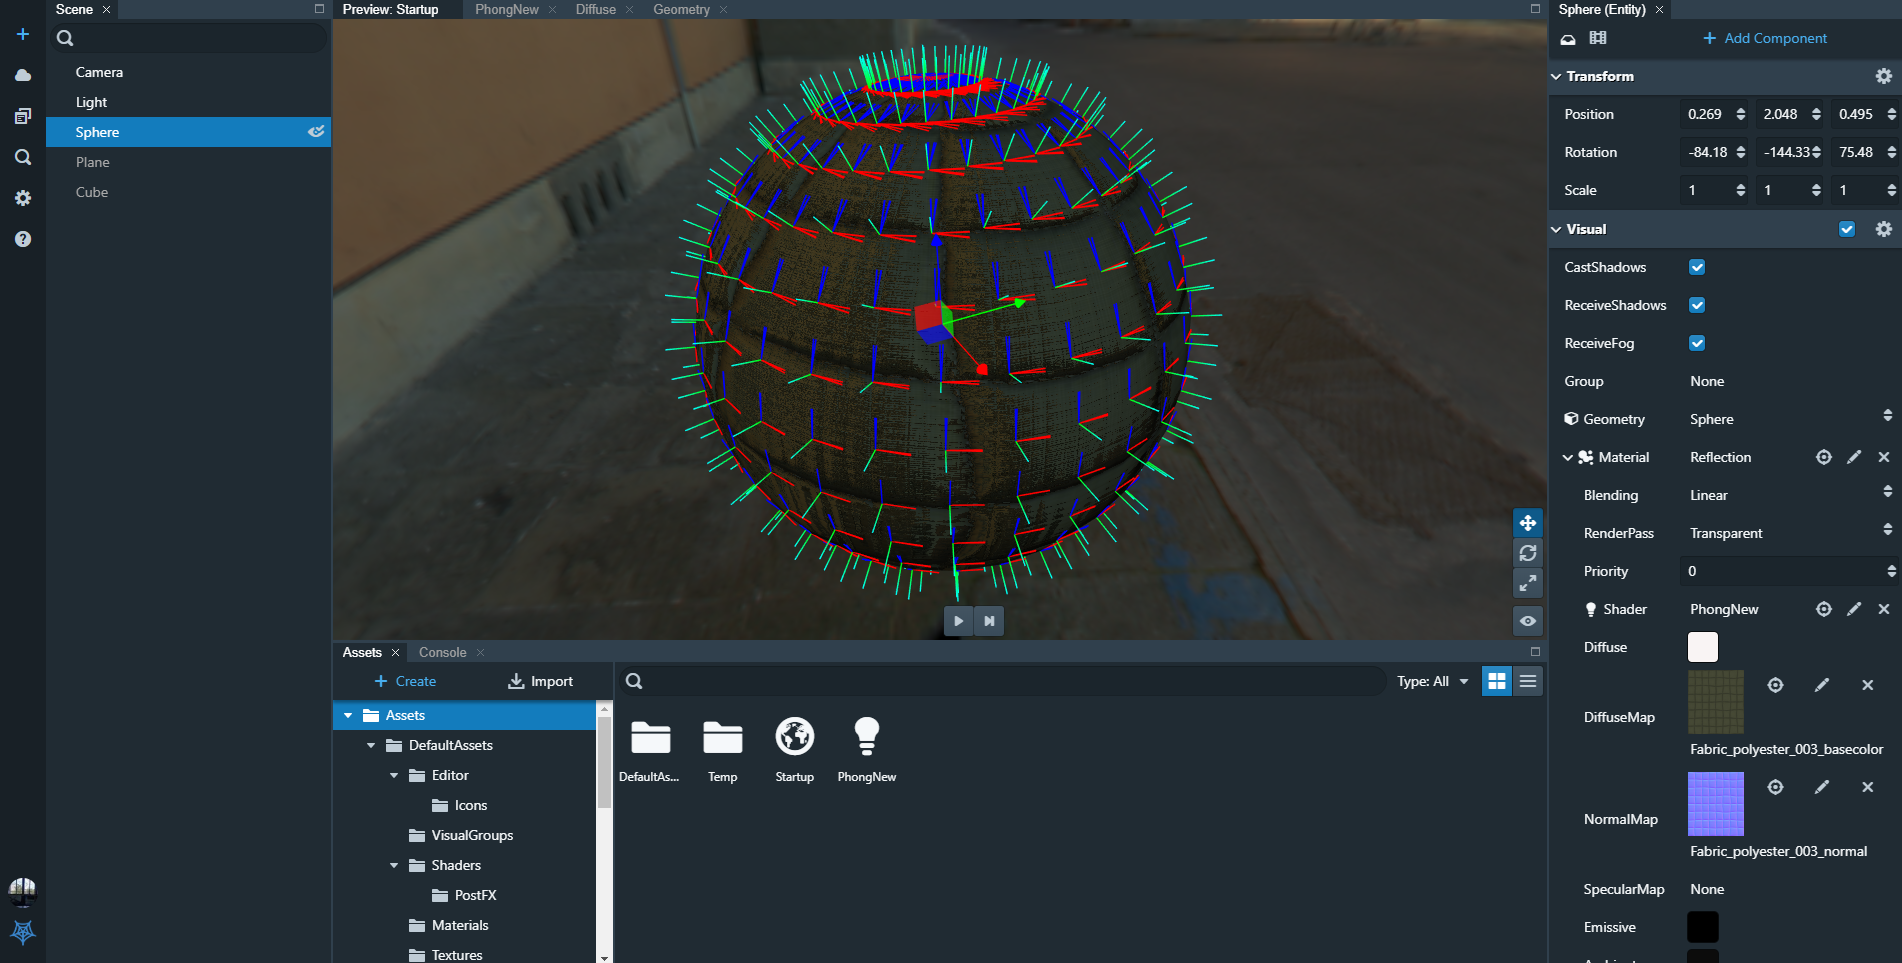
Task: Click the crosshair picker next to the Reflection material
Action: tap(1823, 457)
